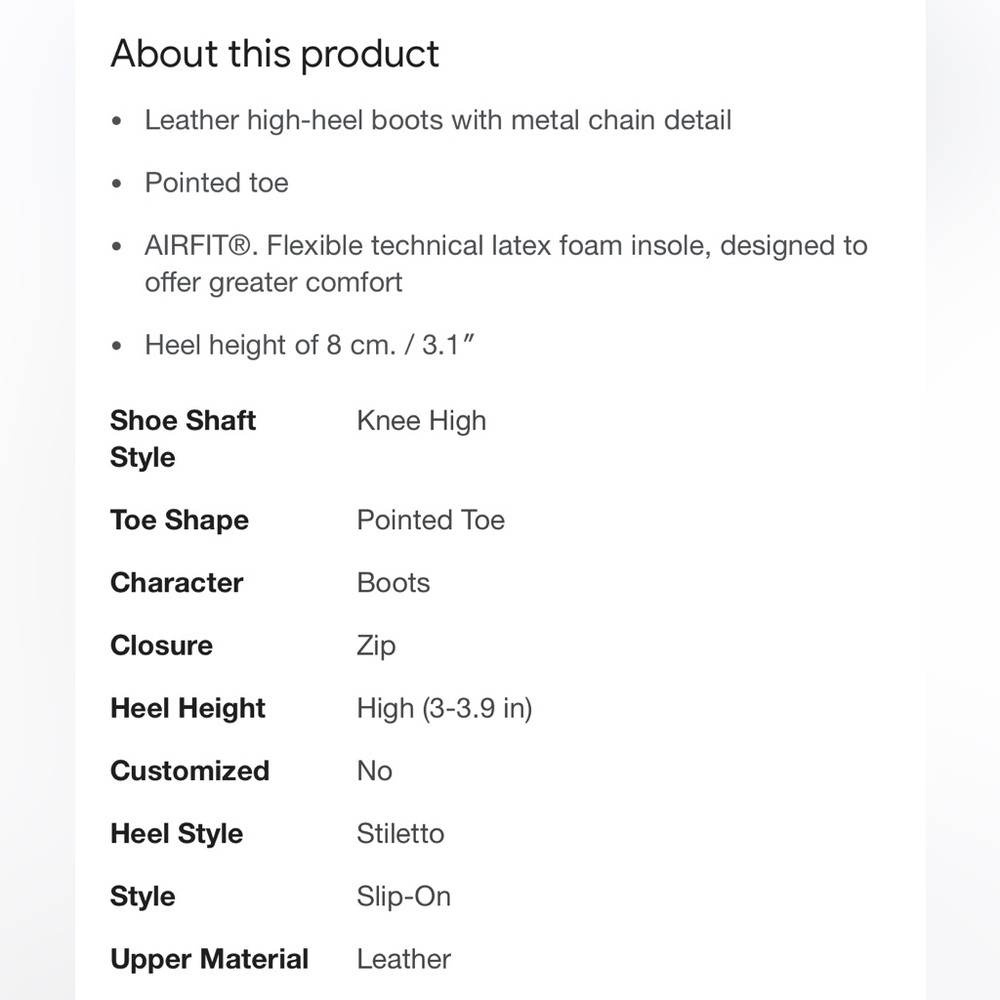The image size is (1000, 1000).
Task: Select the heel height 8 cm bullet
Action: (308, 346)
